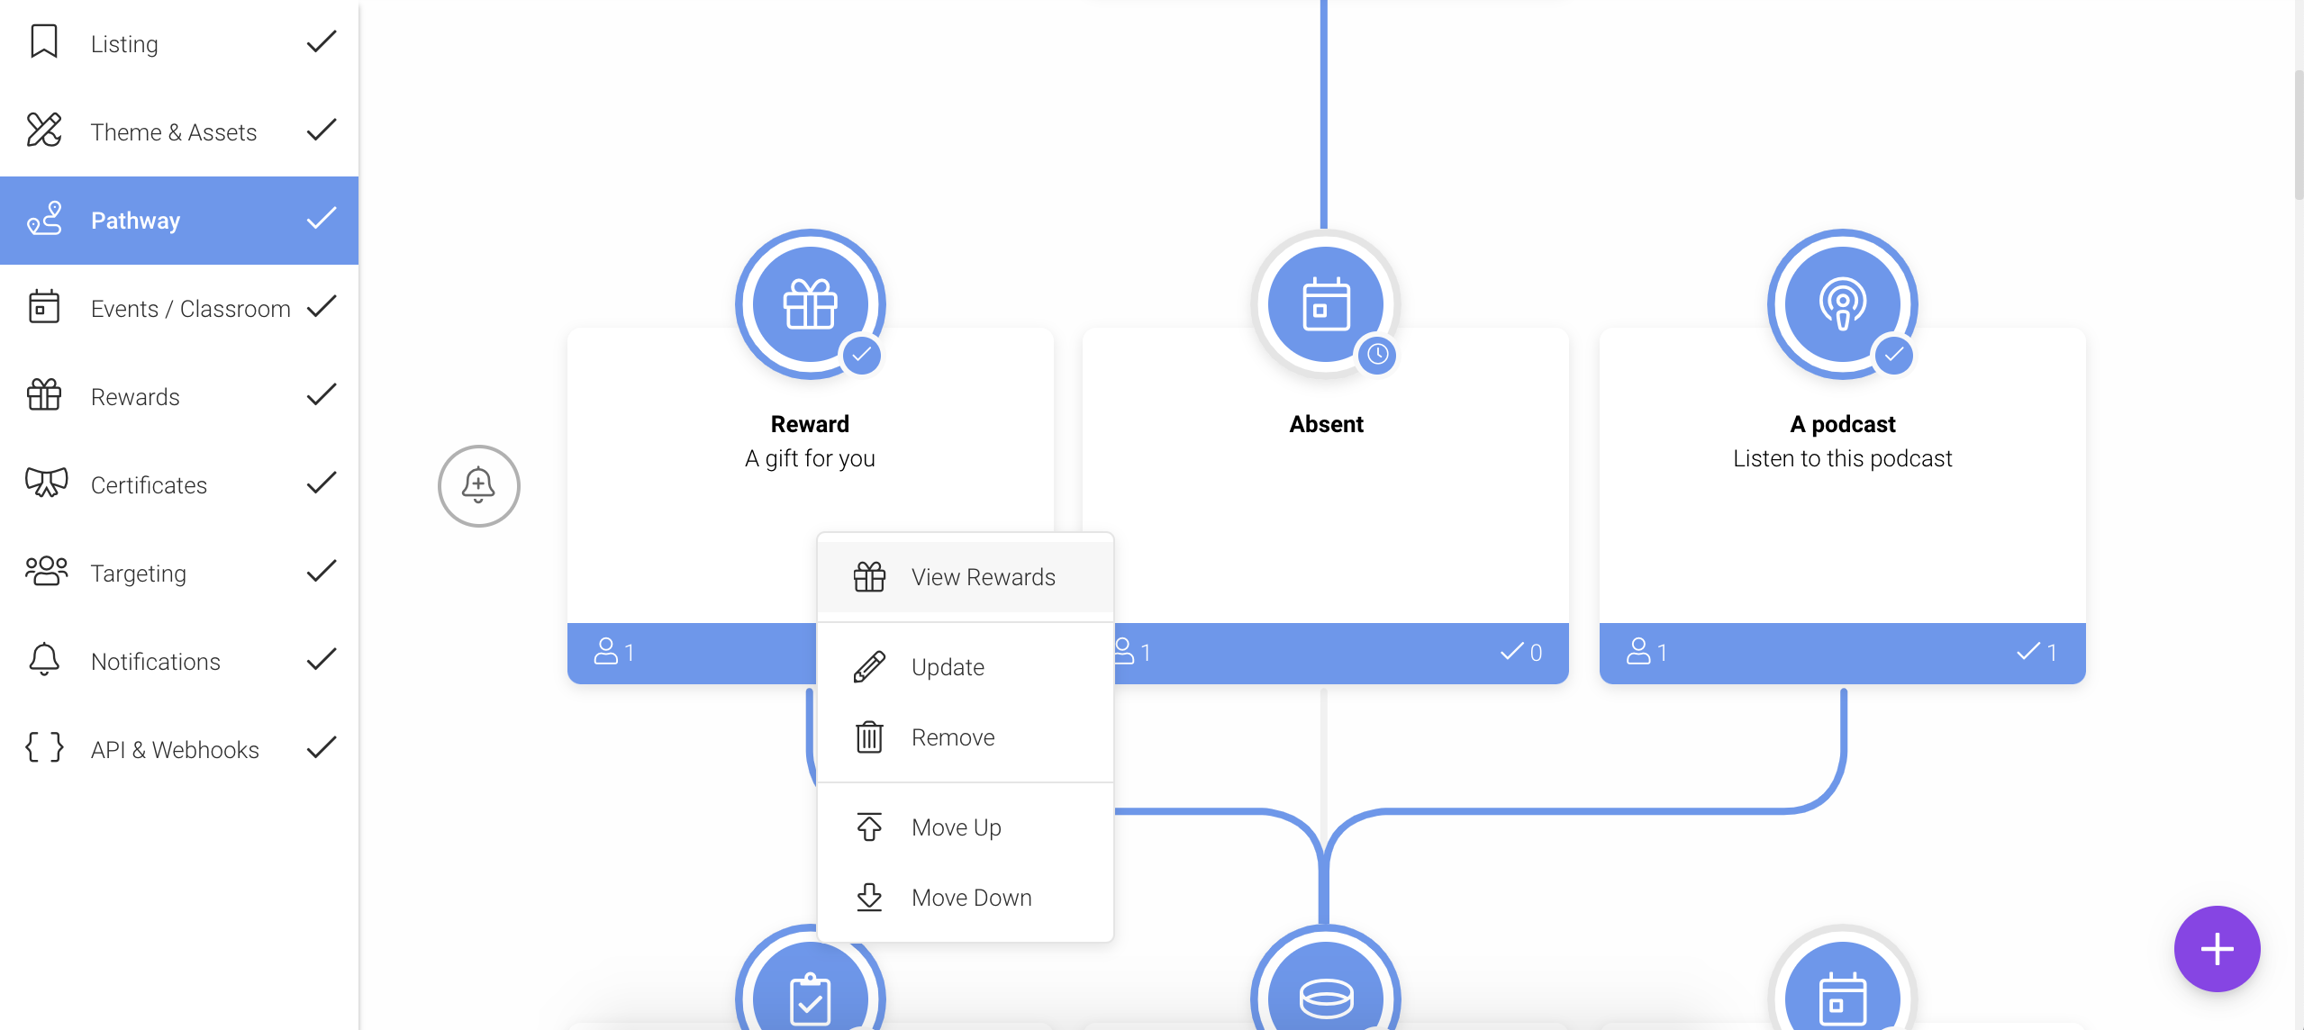This screenshot has height=1030, width=2304.
Task: Click the bottom-right calendar step icon
Action: [x=1842, y=996]
